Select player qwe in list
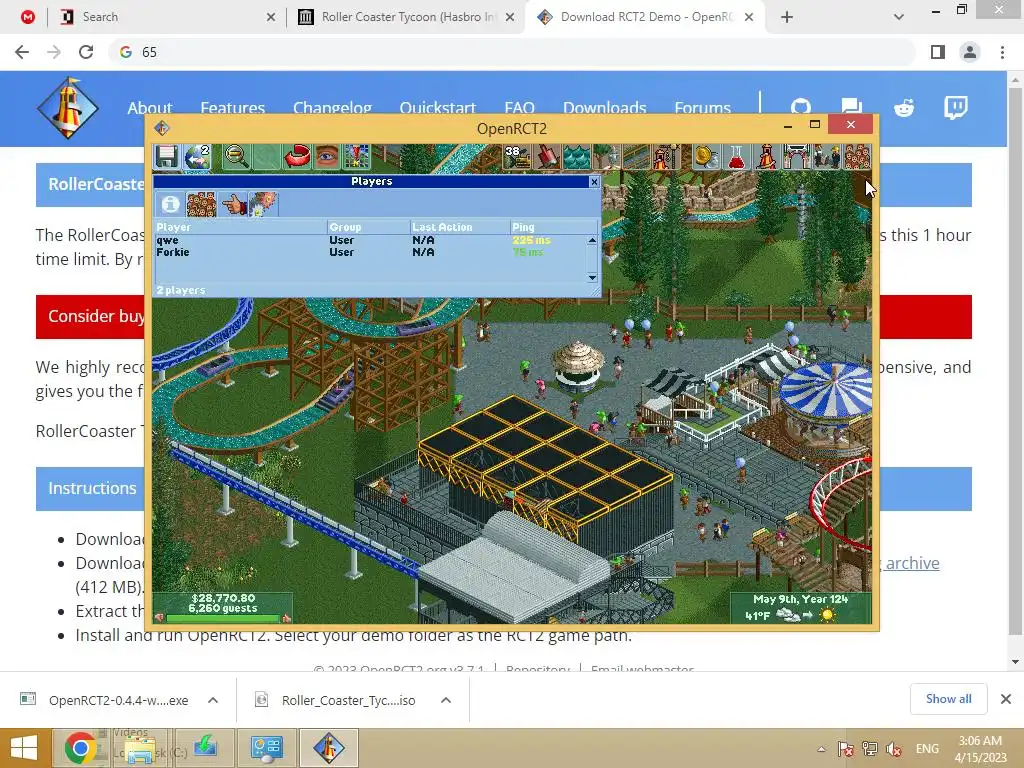 point(370,240)
